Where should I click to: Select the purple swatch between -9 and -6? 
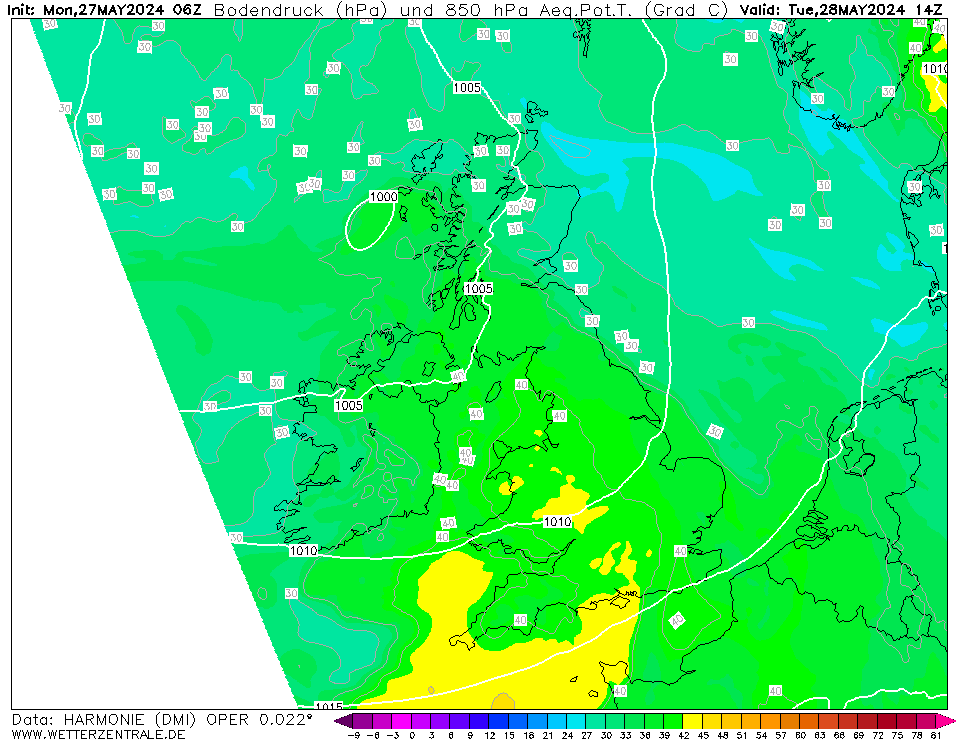tap(363, 721)
